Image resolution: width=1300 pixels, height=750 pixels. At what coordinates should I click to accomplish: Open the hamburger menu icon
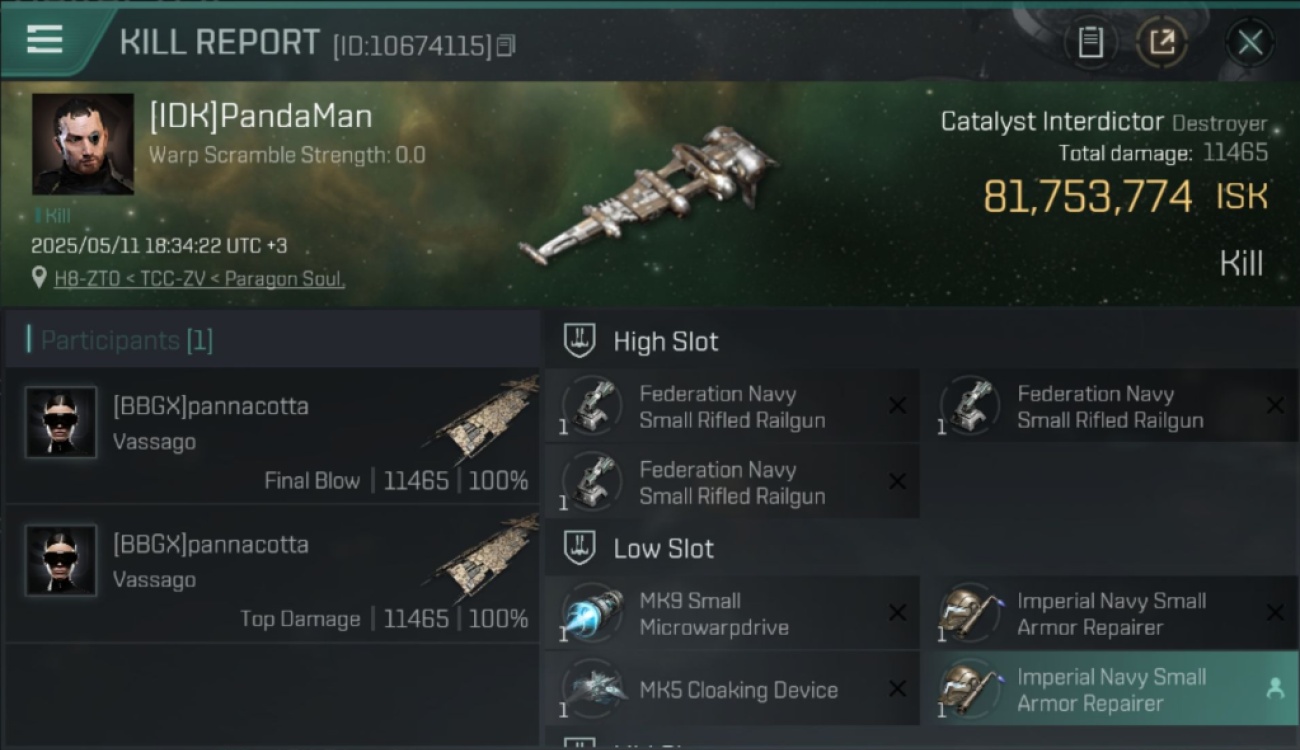pos(44,40)
